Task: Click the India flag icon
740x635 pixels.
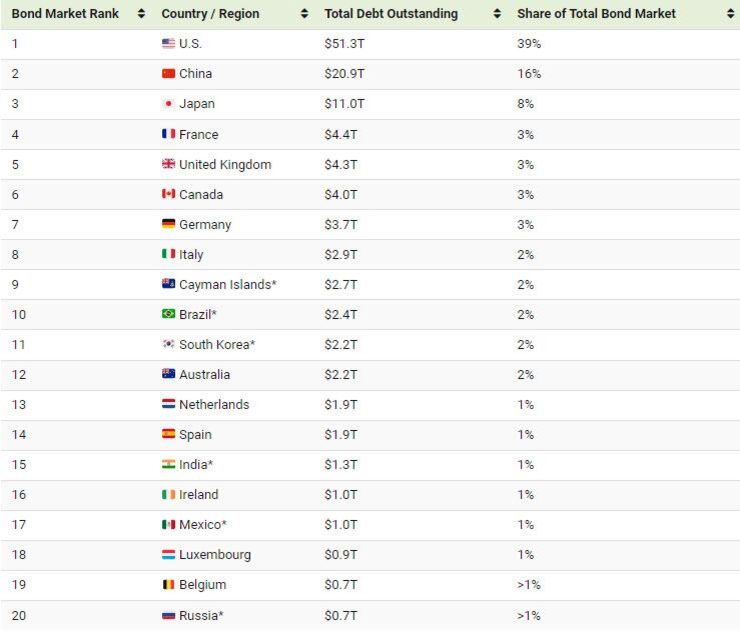Action: tap(168, 464)
